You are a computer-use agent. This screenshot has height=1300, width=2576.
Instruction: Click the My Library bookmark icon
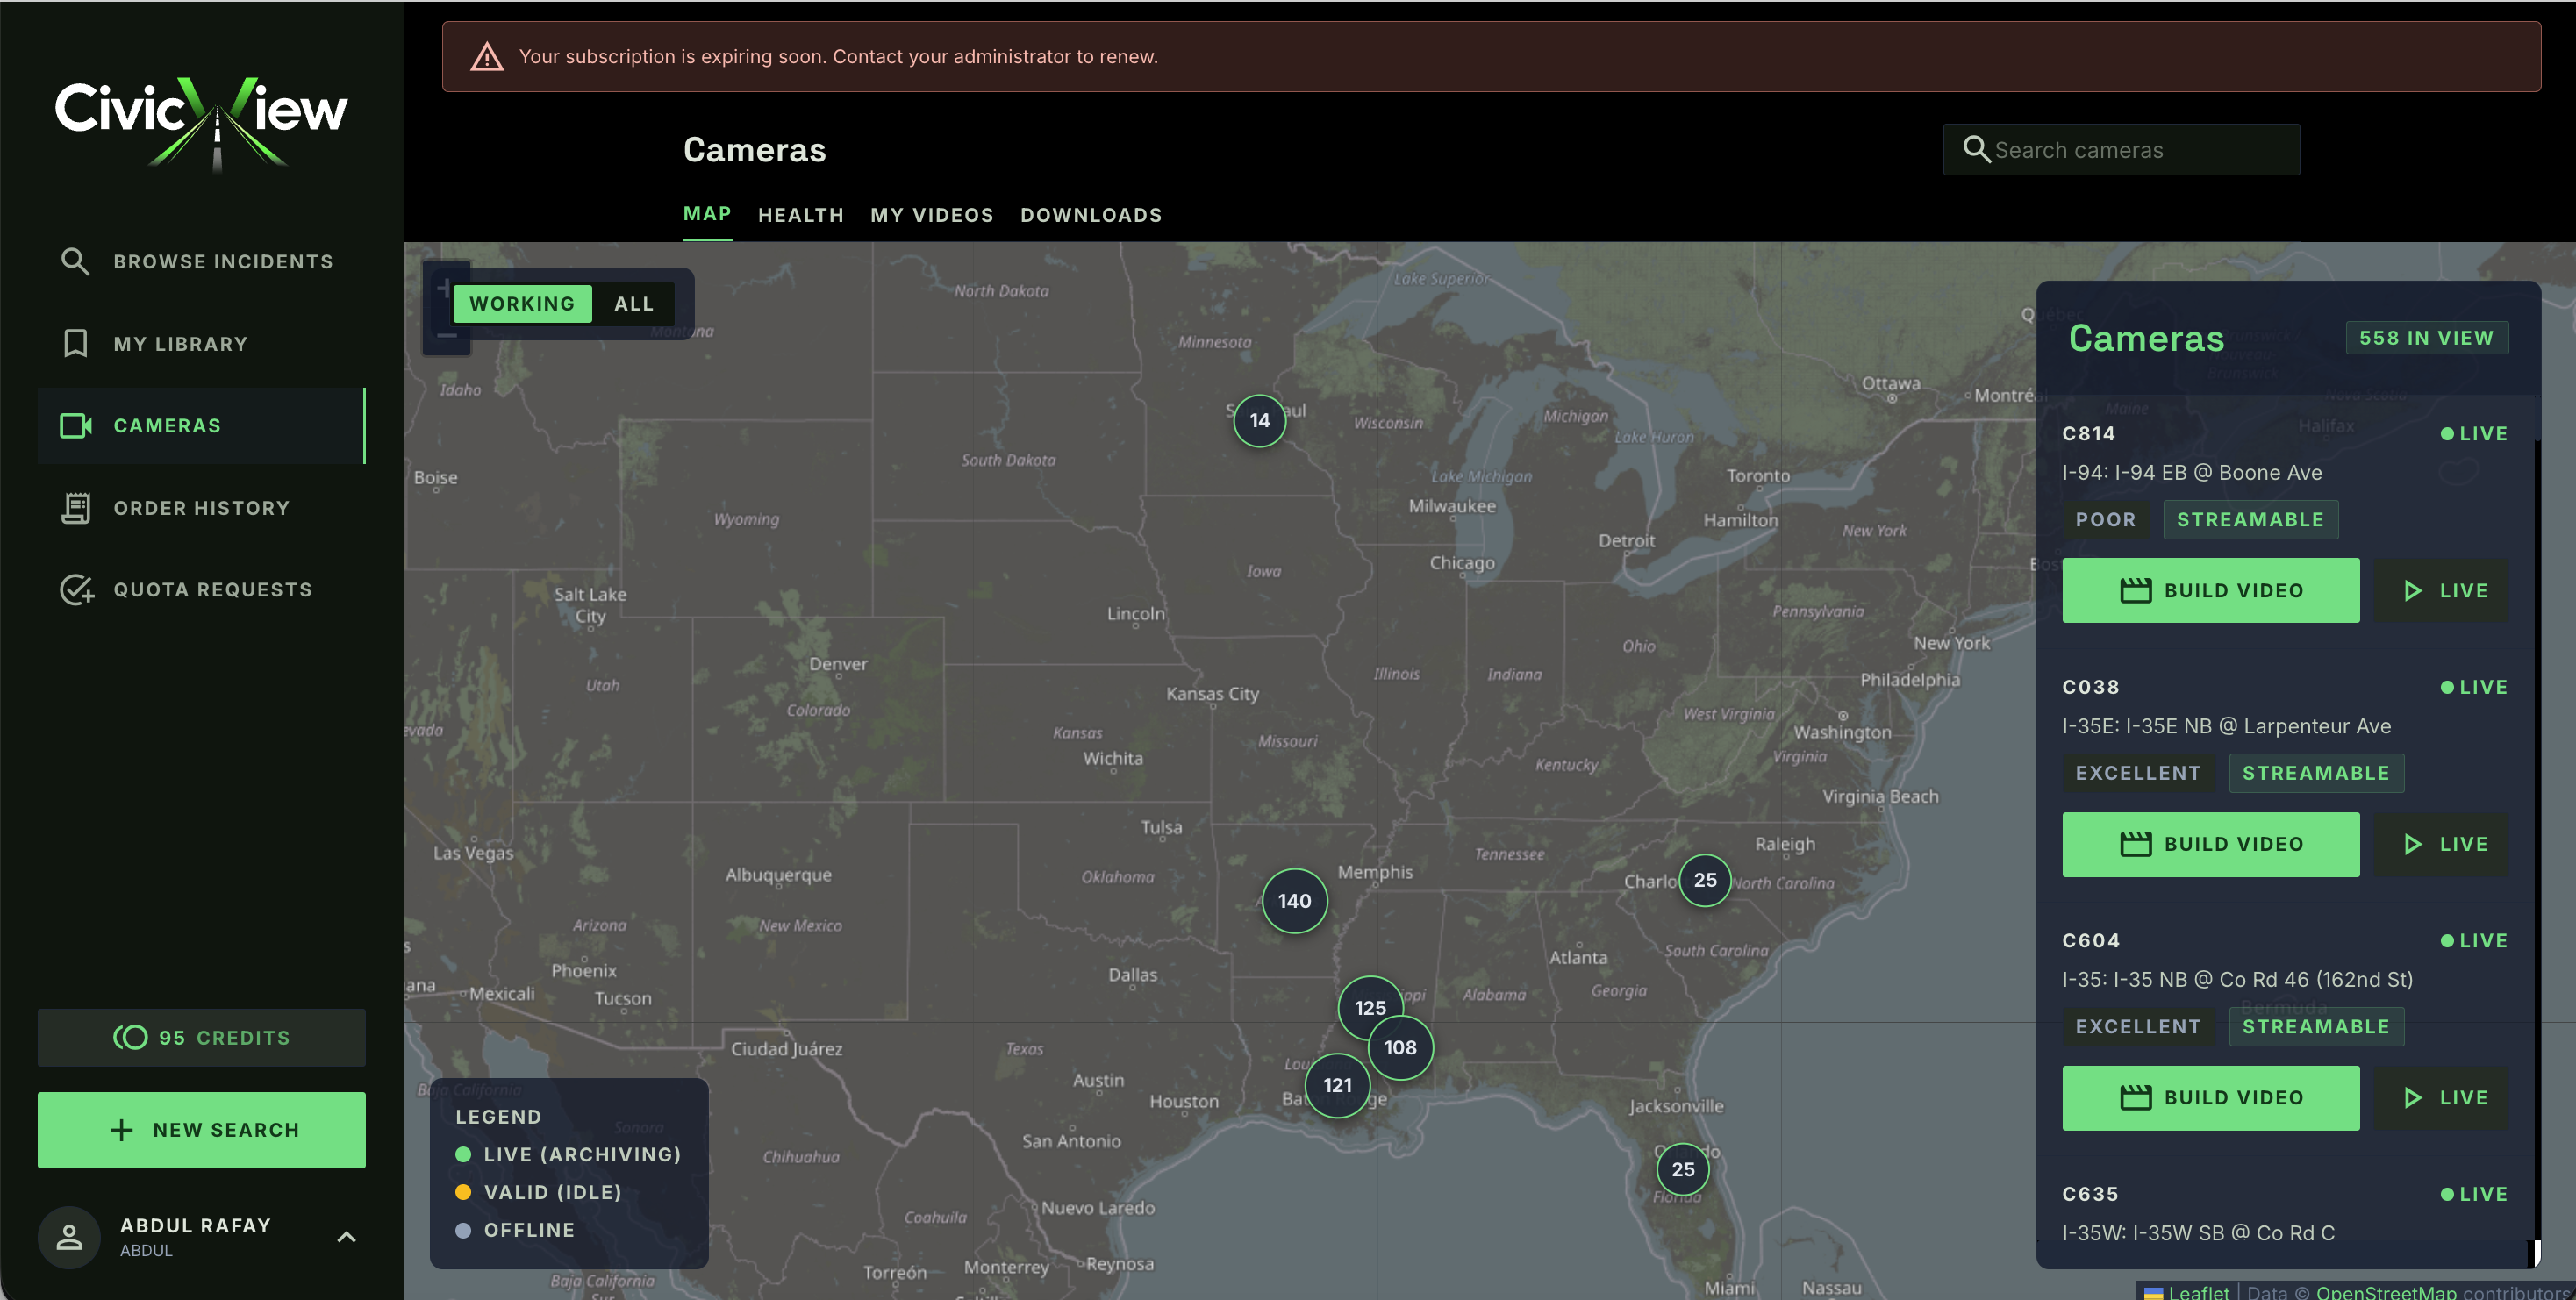[x=75, y=343]
